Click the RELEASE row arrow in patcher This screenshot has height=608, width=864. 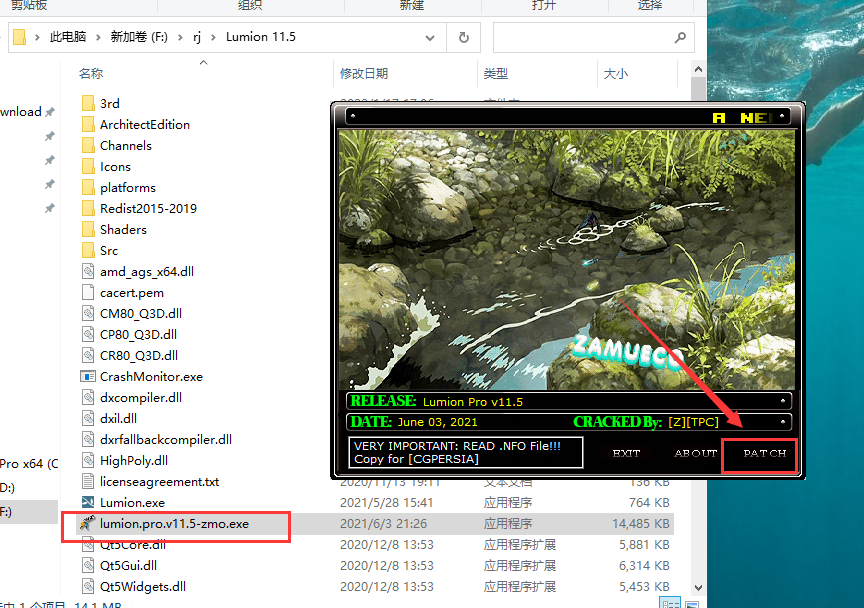click(x=782, y=401)
